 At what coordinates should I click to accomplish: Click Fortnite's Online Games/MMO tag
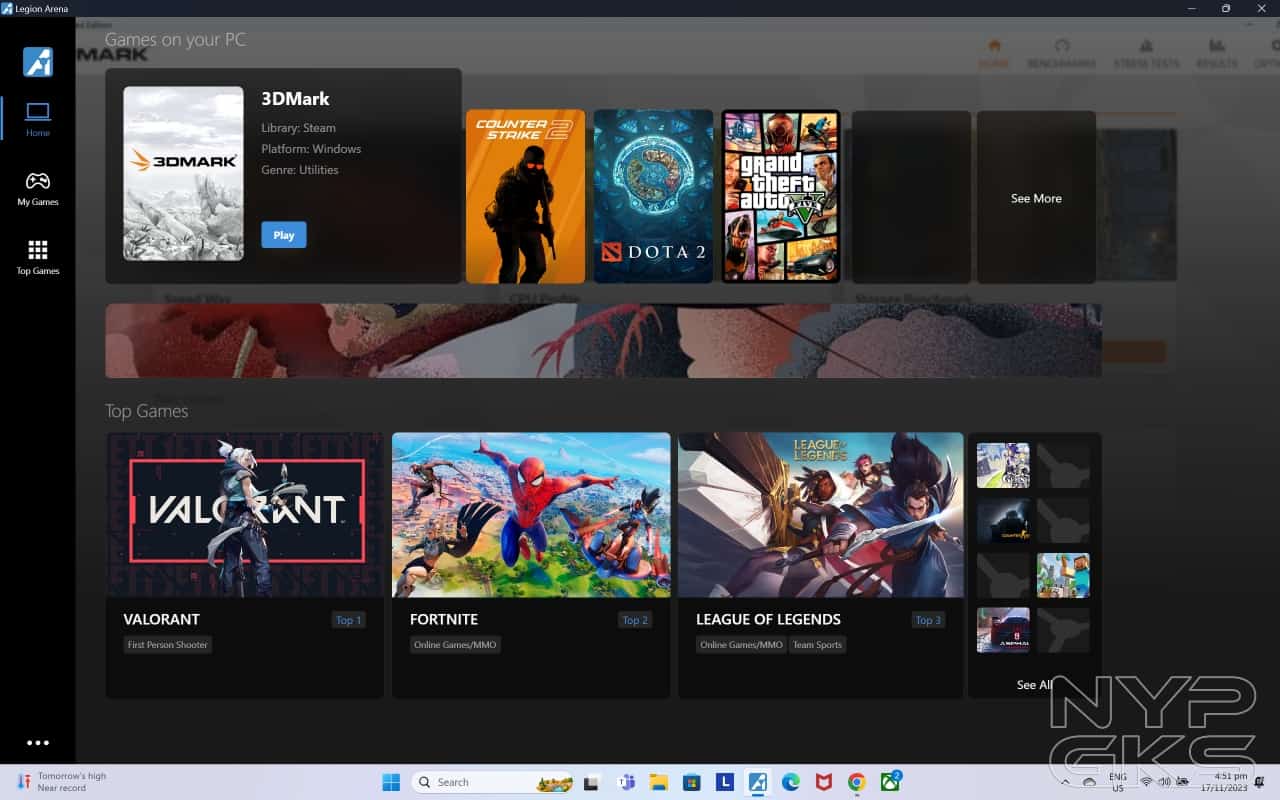coord(455,645)
